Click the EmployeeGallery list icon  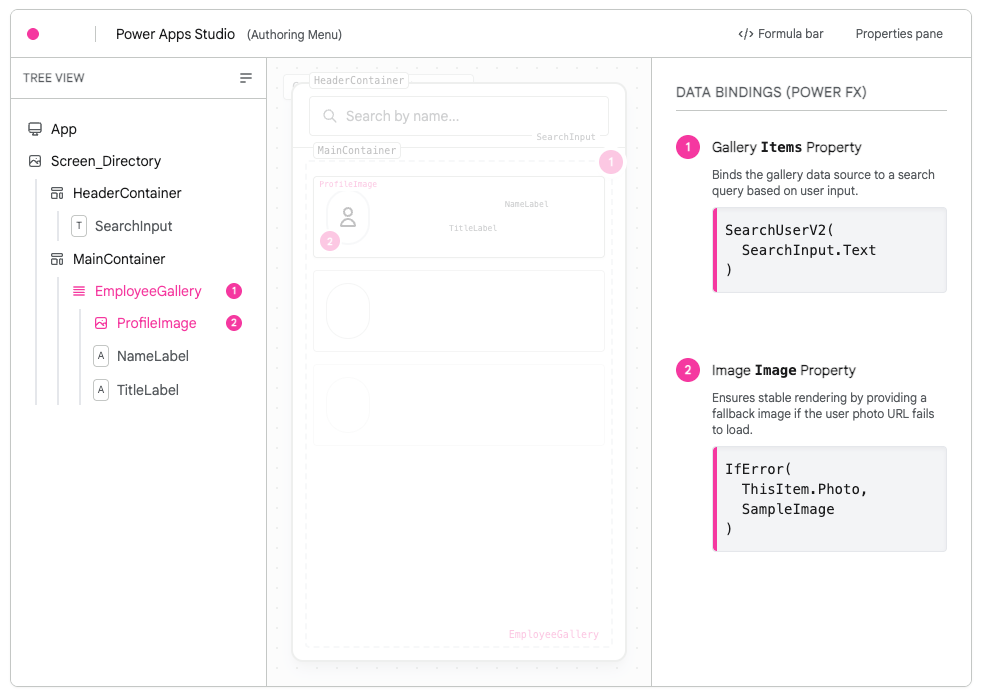79,291
